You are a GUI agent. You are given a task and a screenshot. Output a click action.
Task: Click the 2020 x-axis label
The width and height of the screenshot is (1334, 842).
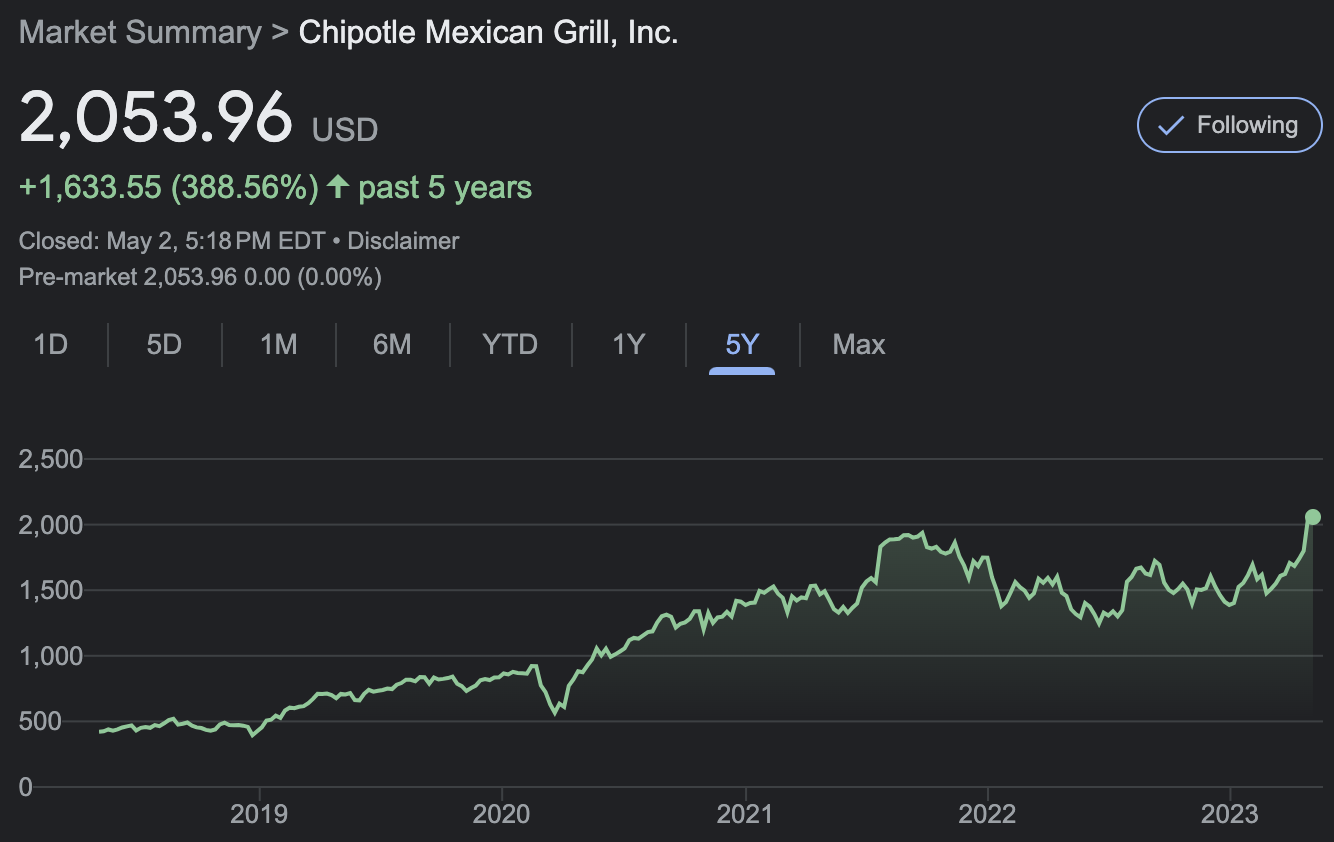pyautogui.click(x=501, y=814)
